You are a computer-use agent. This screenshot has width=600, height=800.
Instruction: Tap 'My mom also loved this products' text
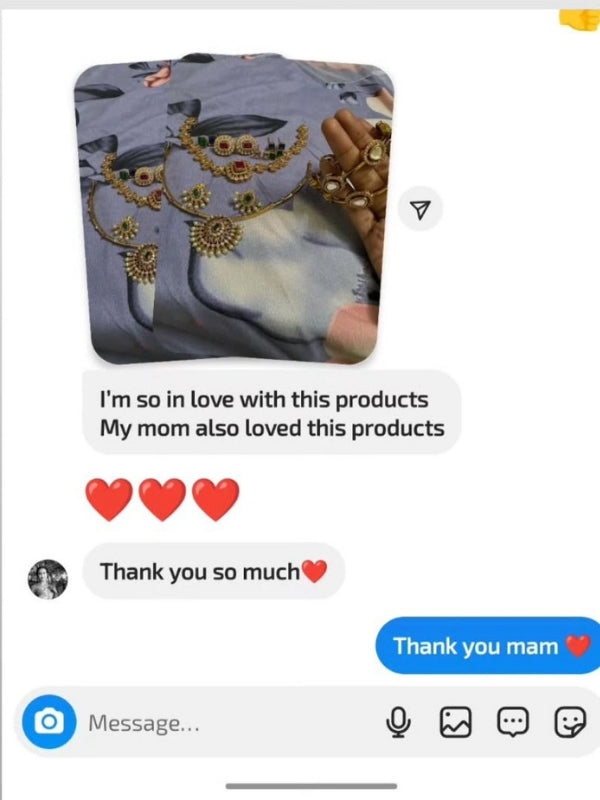click(x=272, y=428)
